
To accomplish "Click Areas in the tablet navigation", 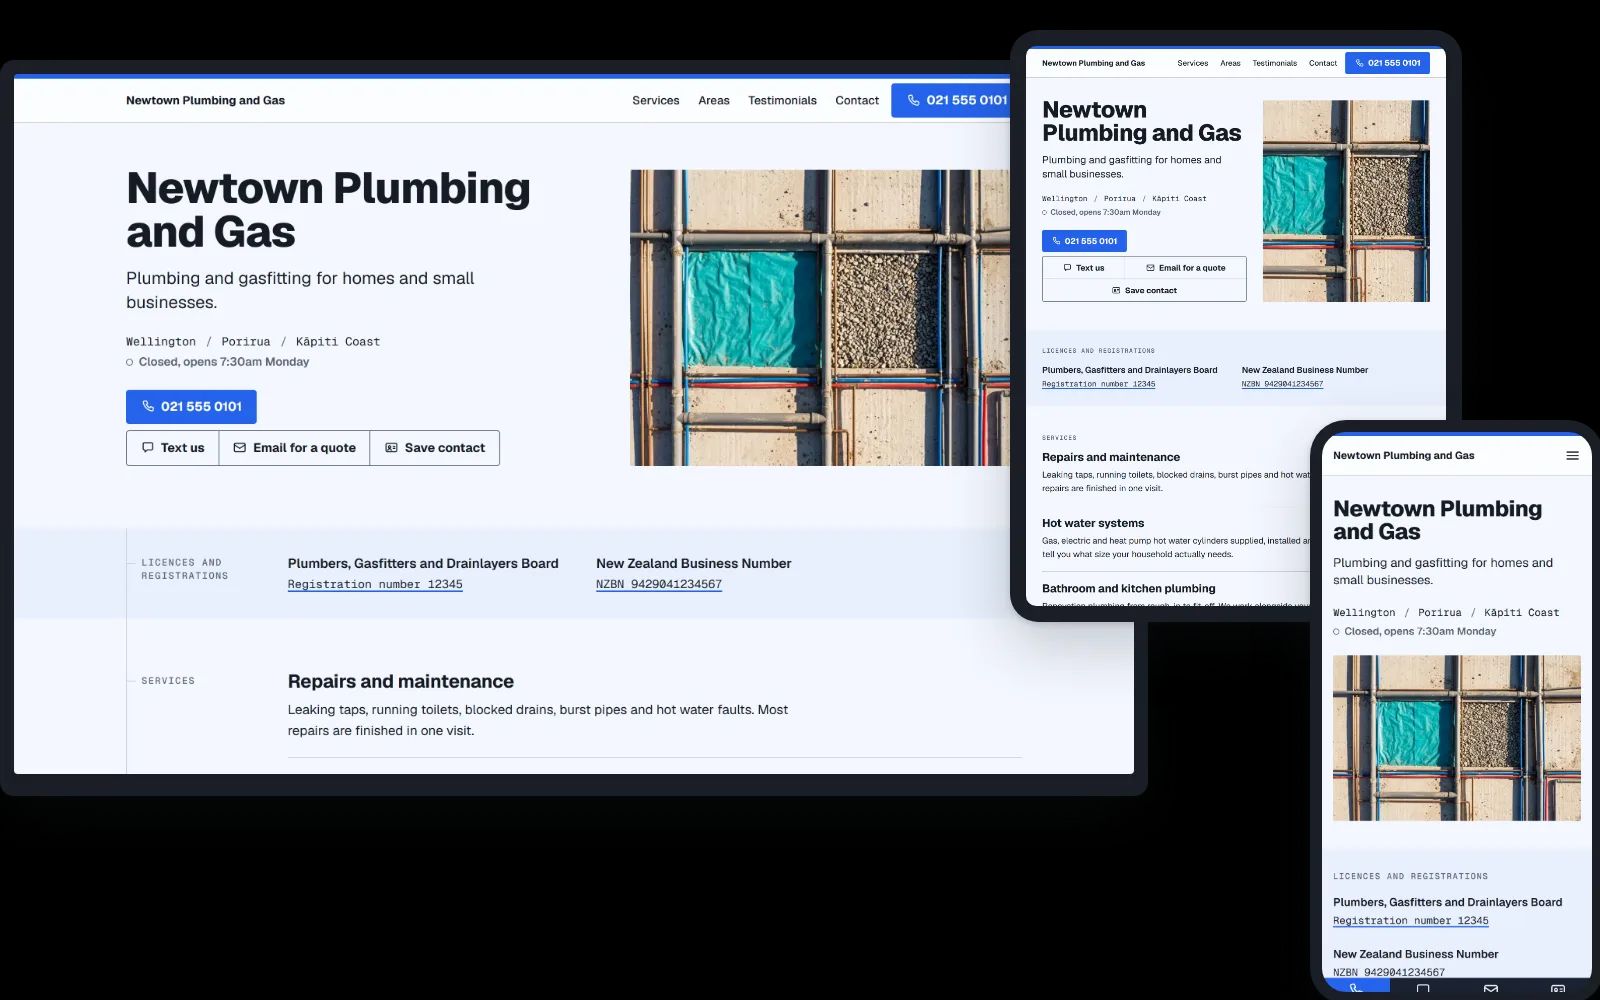I will click(1230, 63).
